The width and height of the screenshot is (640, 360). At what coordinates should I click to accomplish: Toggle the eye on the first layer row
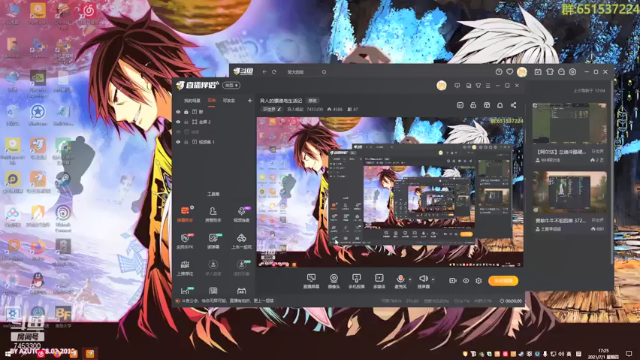(x=178, y=112)
